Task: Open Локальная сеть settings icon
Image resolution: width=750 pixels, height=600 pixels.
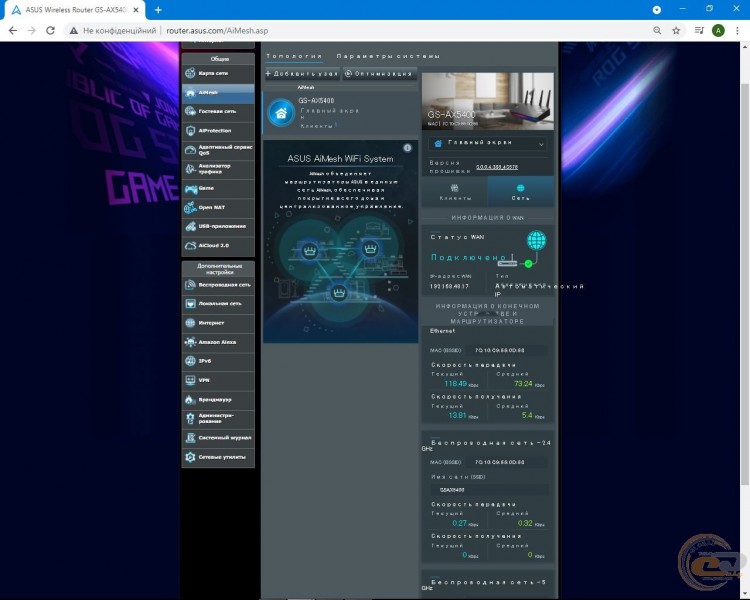Action: click(x=190, y=304)
